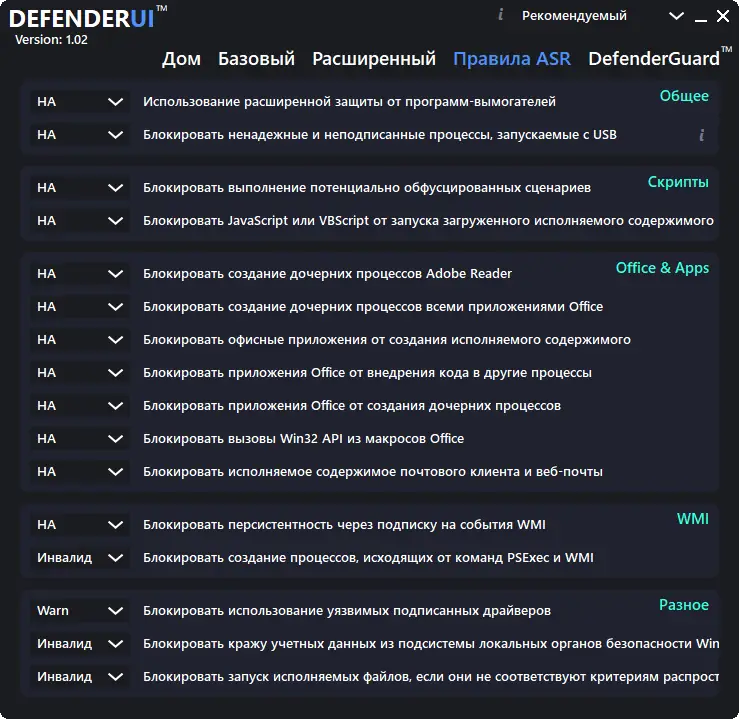Open dropdown for obfuscated scripts rule

tap(80, 188)
